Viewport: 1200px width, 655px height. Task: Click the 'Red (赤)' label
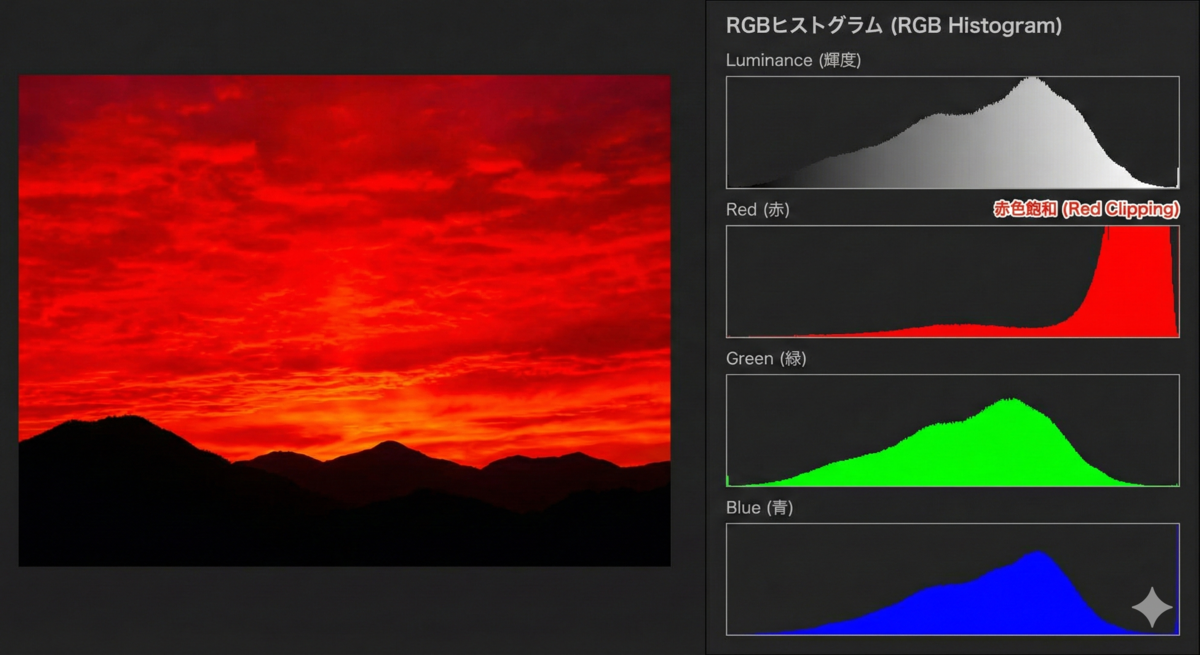click(x=758, y=210)
